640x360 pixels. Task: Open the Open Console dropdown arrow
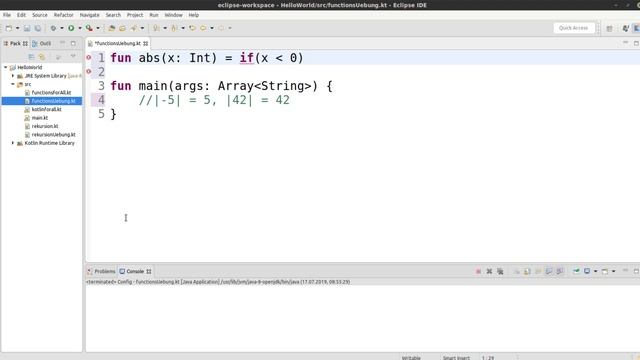click(613, 271)
